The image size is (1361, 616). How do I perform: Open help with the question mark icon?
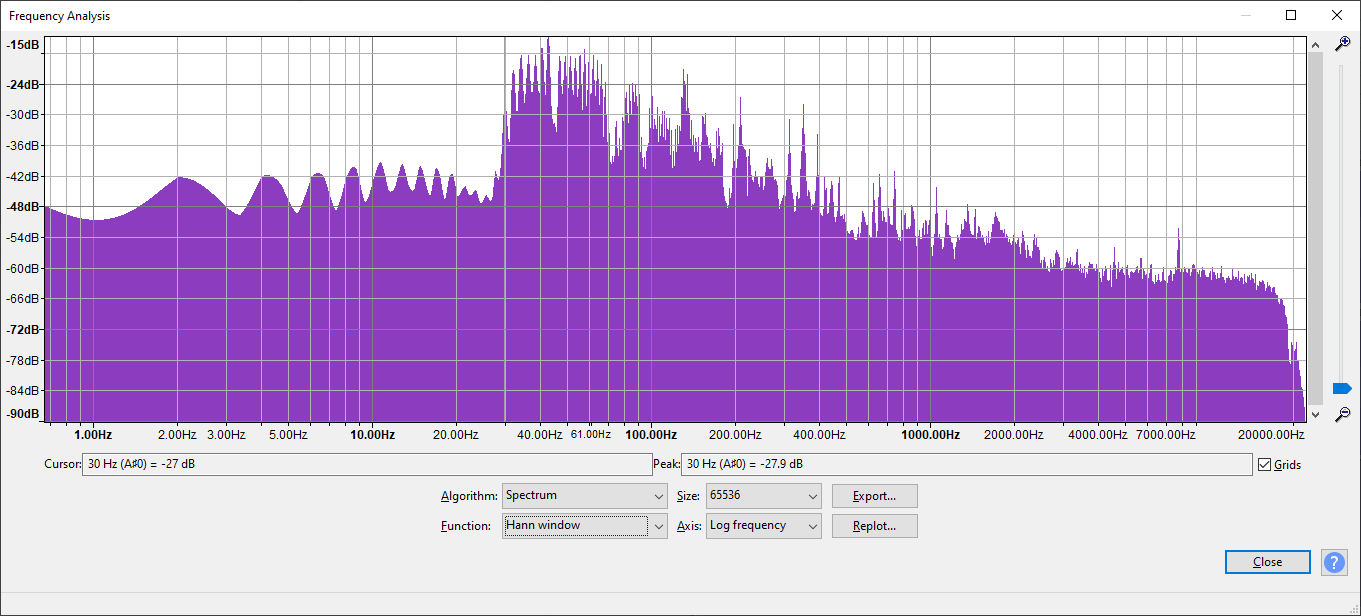1334,562
